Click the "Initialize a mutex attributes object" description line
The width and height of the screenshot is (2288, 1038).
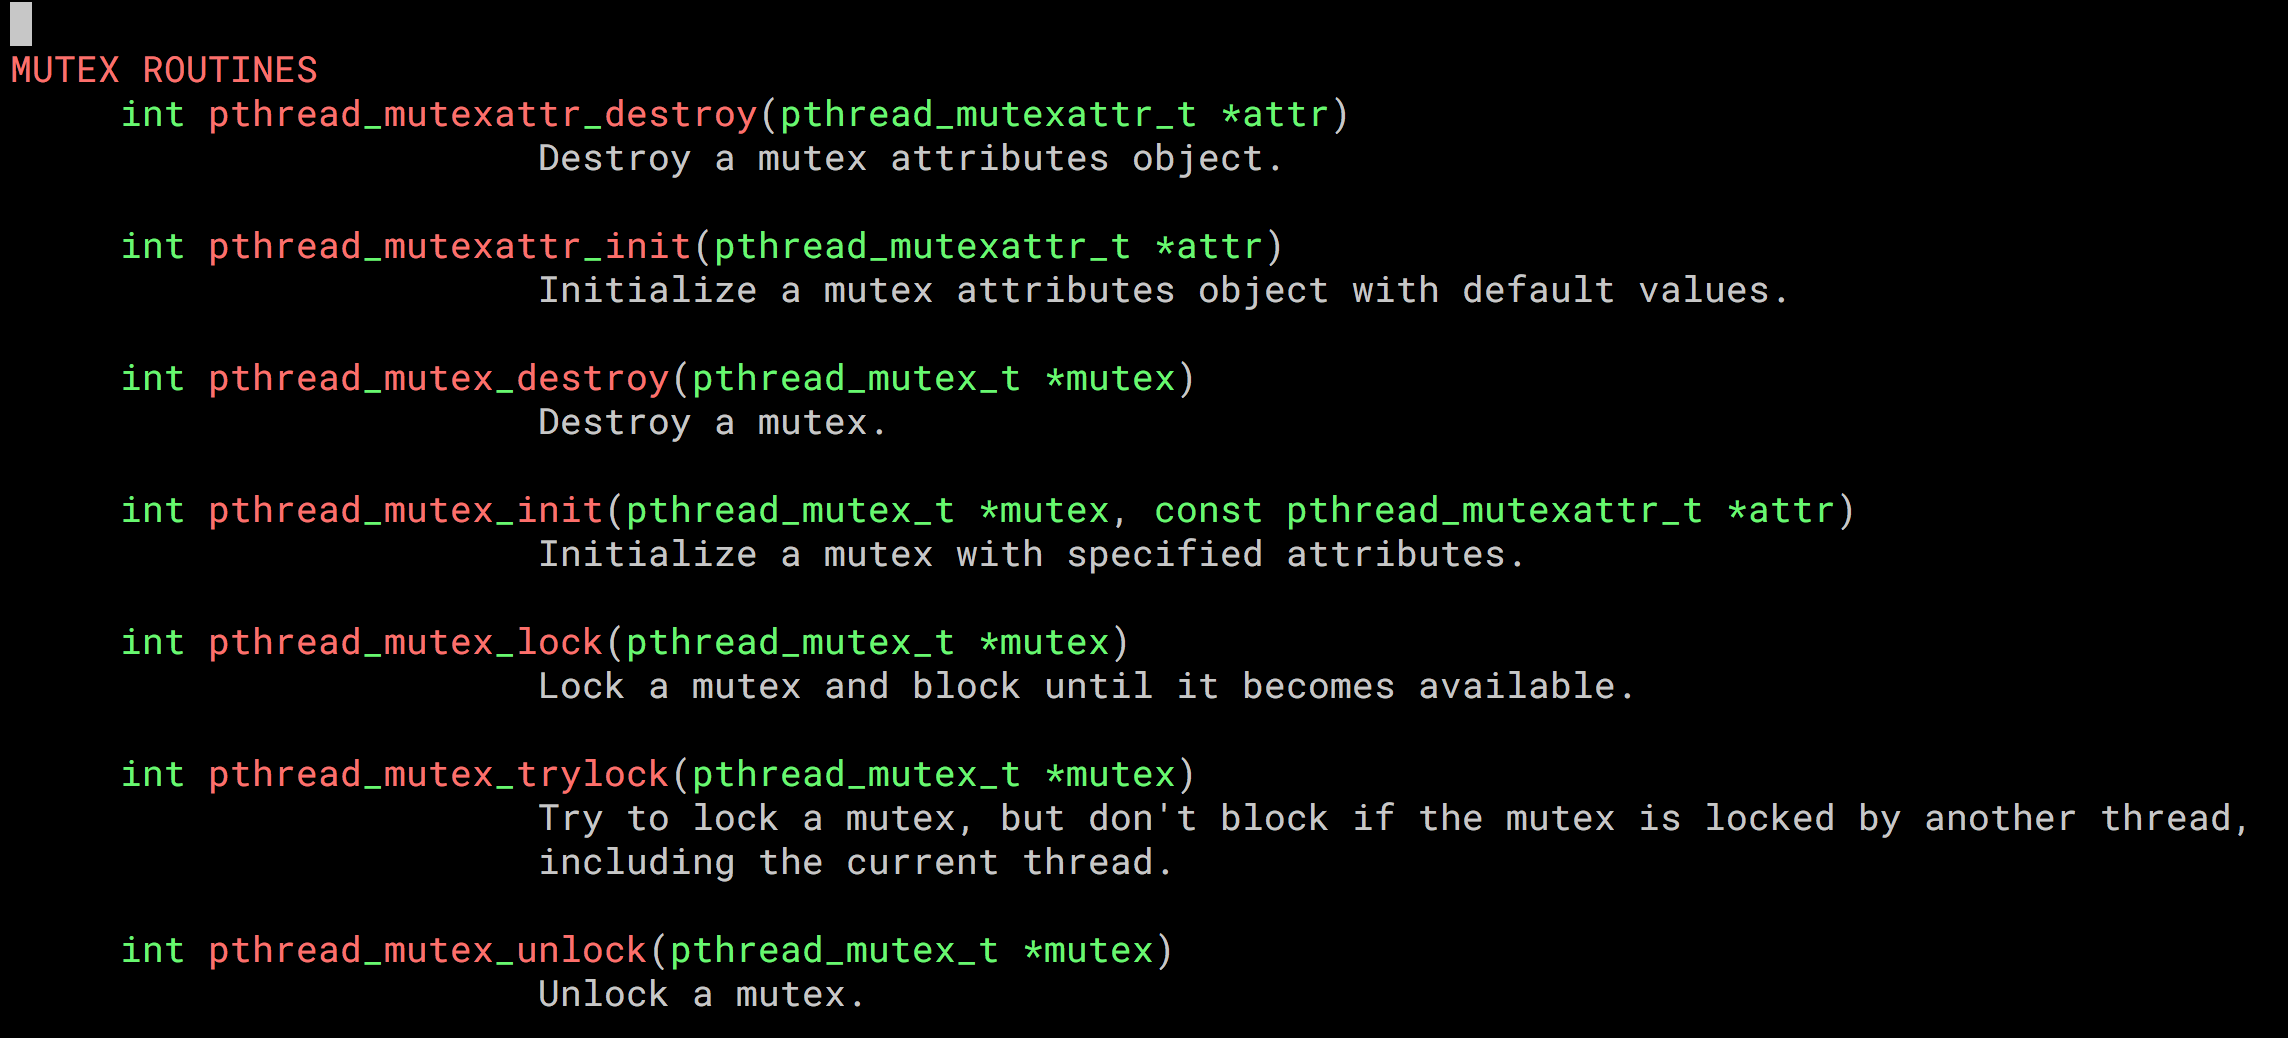[1163, 290]
